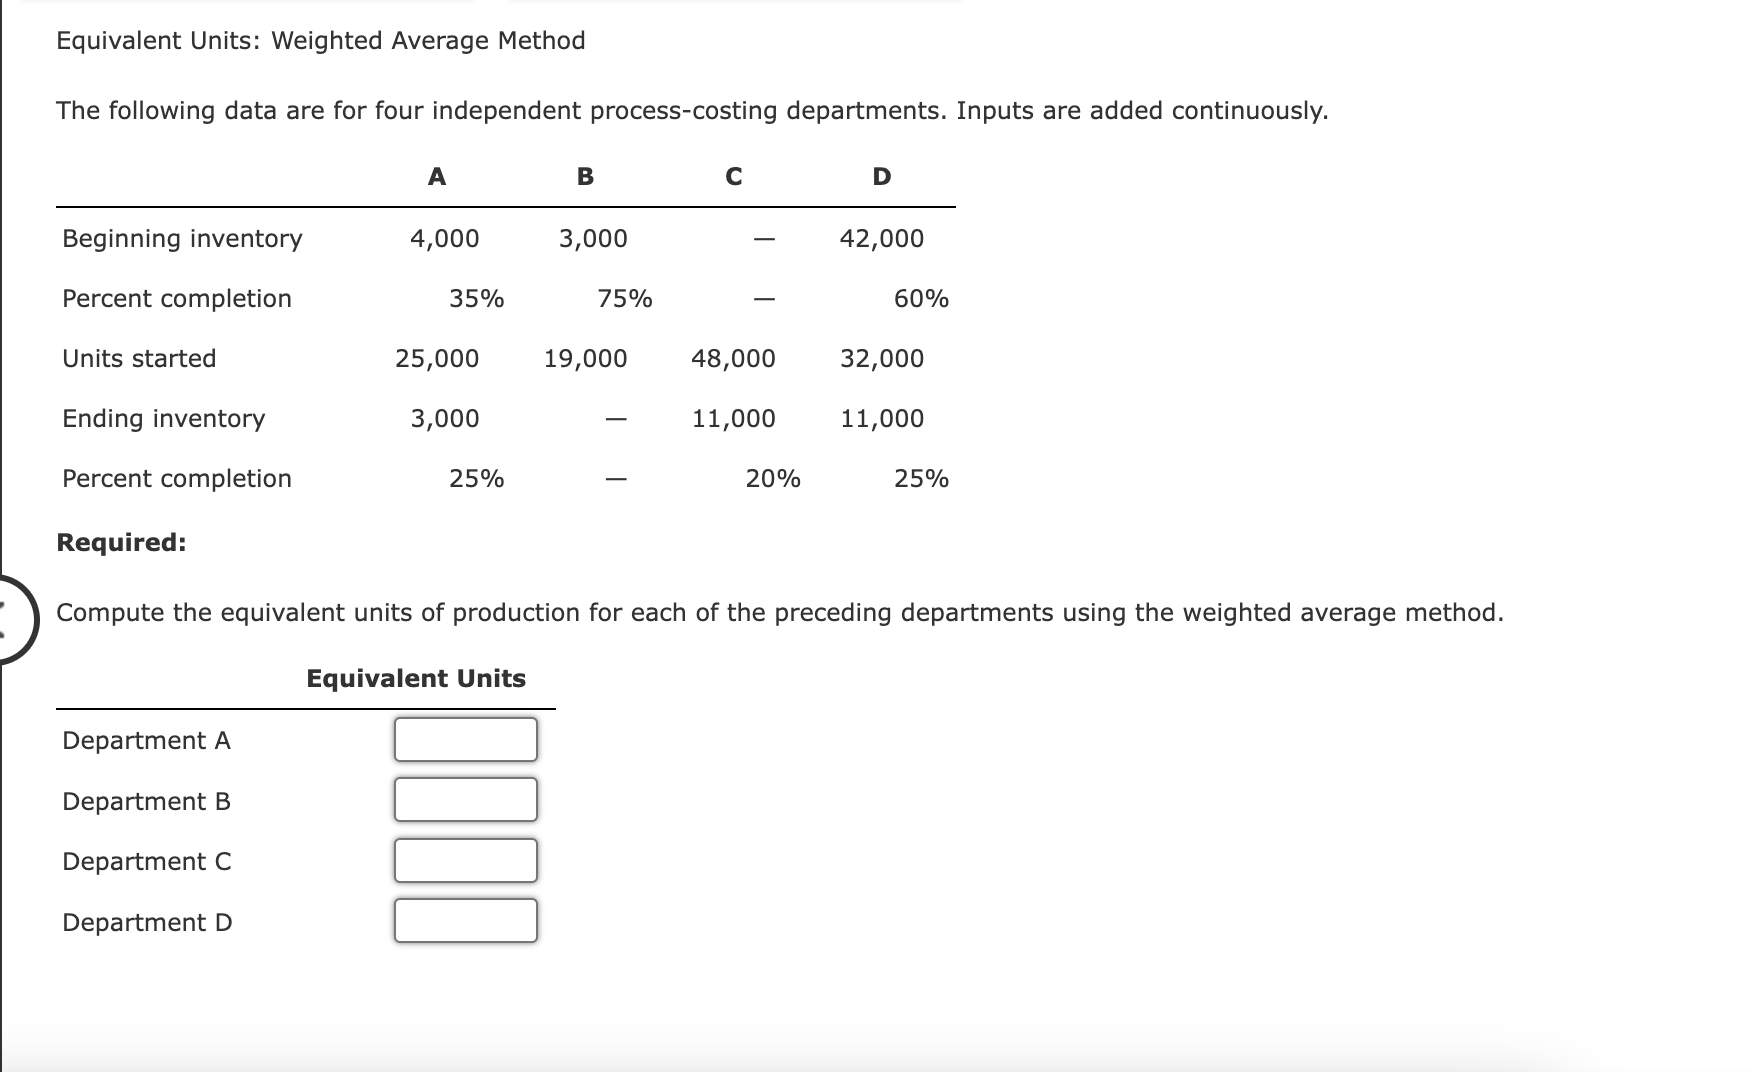1752x1072 pixels.
Task: Select the Ending inventory row label
Action: [x=163, y=418]
